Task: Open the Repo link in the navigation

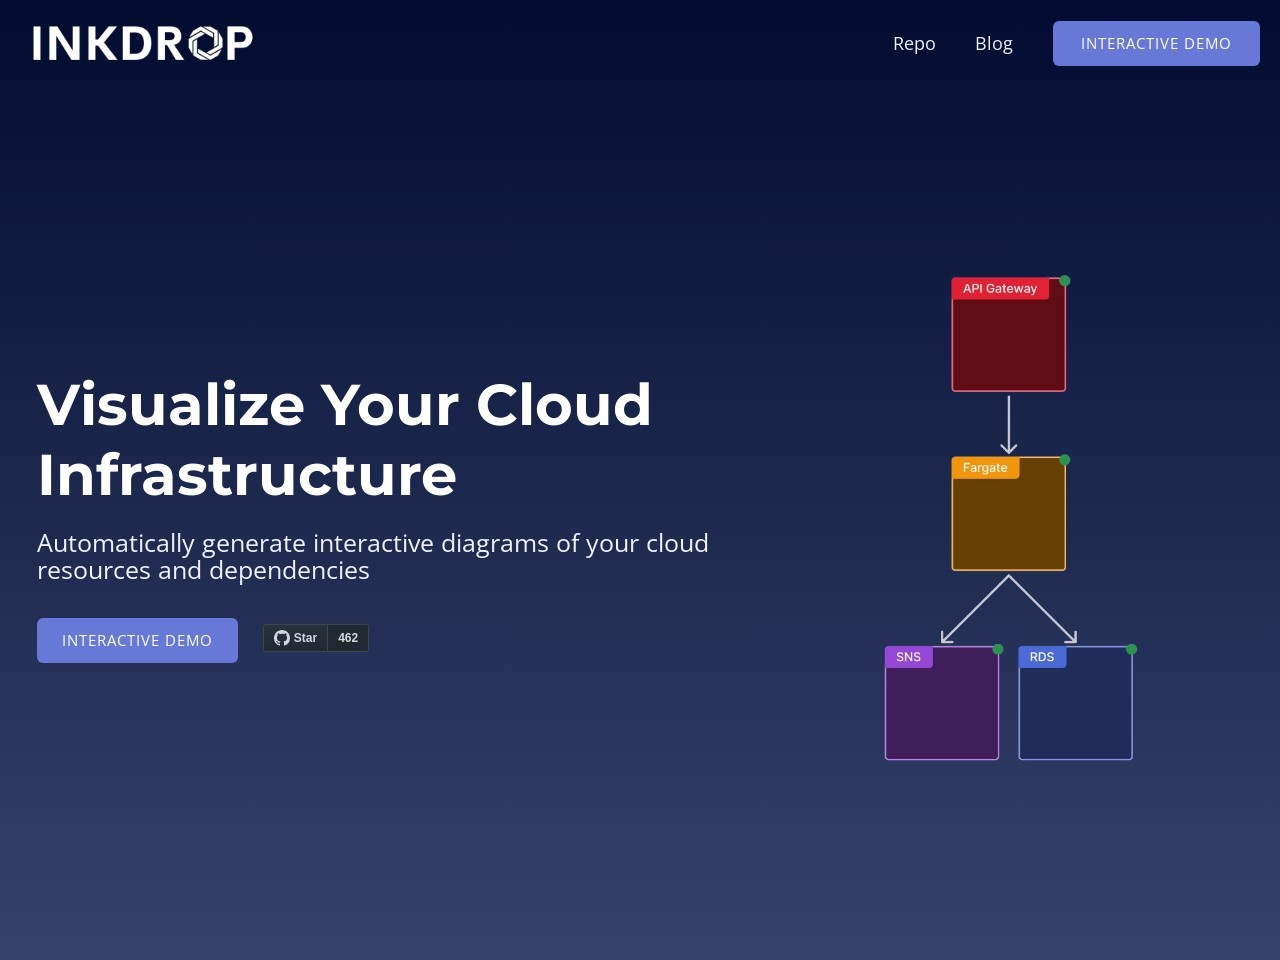Action: (x=914, y=43)
